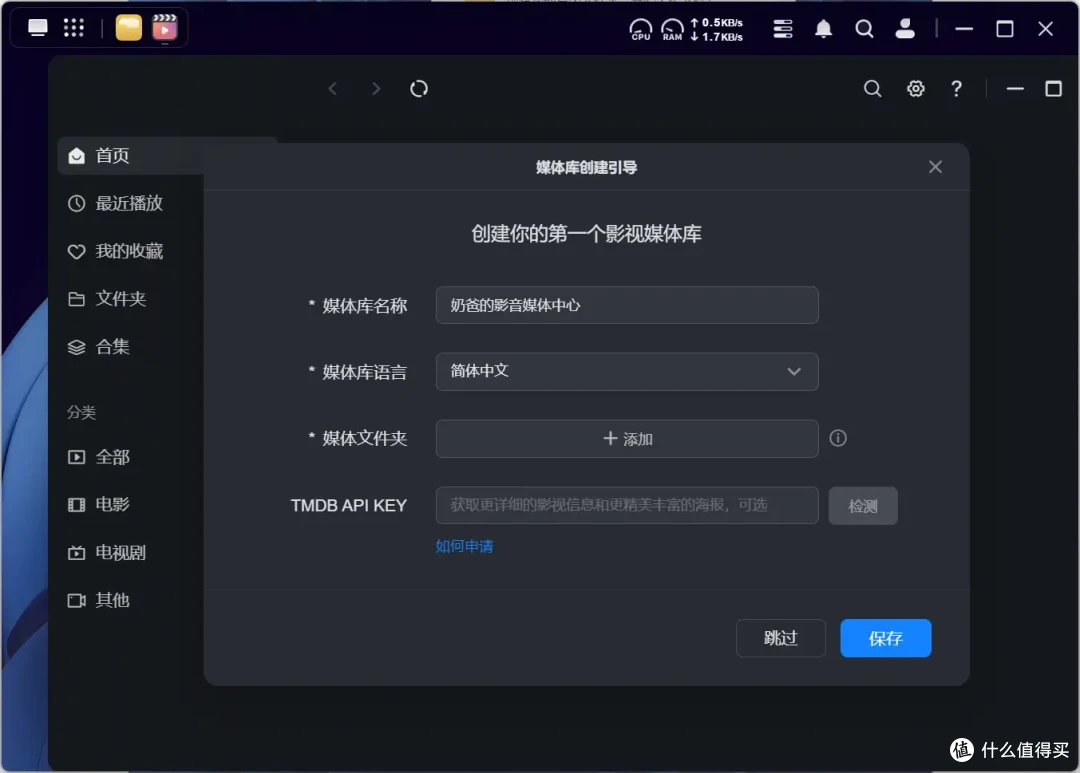The width and height of the screenshot is (1080, 773).
Task: Switch to the pink video player app icon
Action: pos(165,28)
